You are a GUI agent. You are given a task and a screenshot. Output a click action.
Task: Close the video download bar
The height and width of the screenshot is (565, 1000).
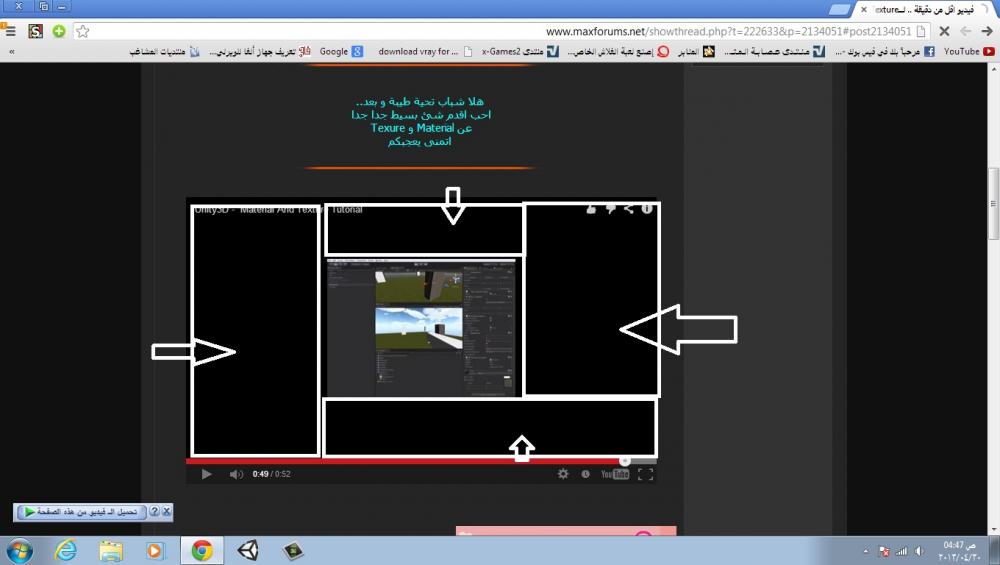point(166,511)
